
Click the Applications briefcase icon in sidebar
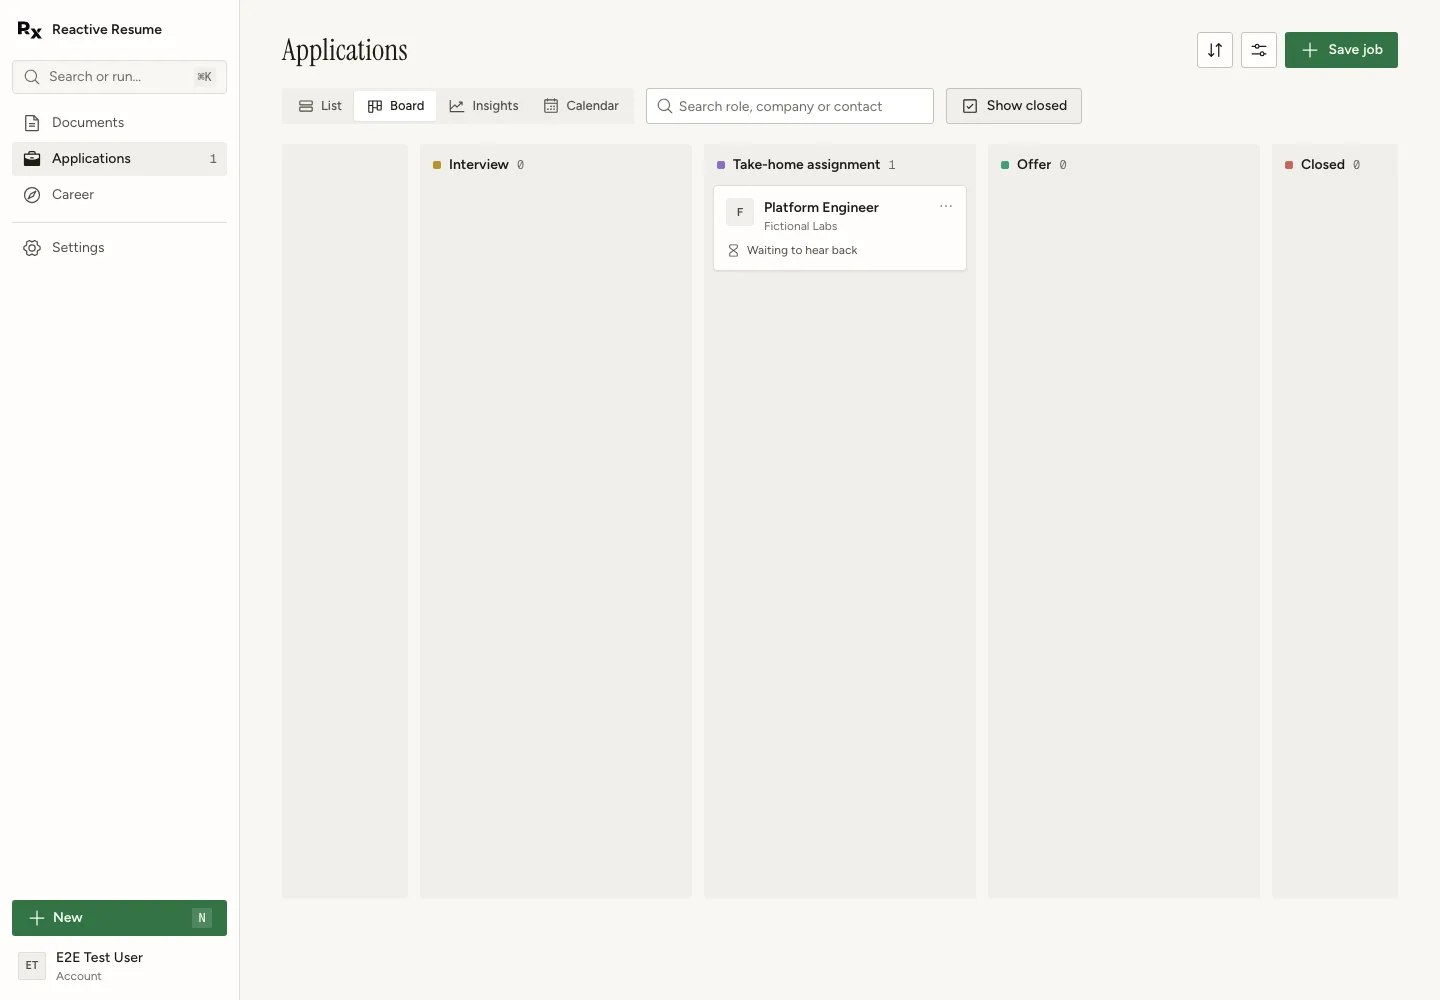[x=32, y=159]
